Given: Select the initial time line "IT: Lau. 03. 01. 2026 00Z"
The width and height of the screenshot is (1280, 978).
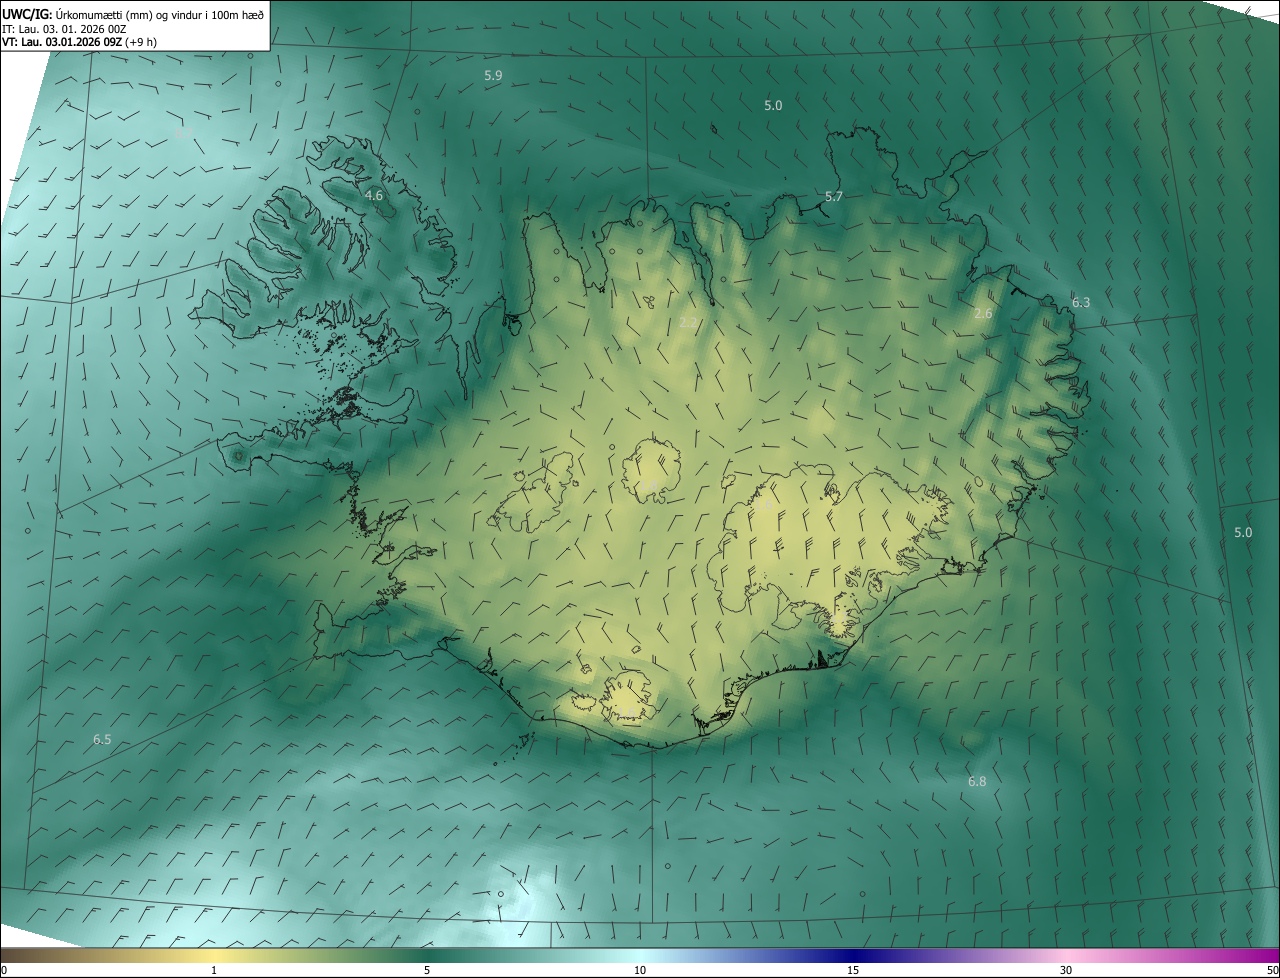Looking at the screenshot, I should [x=64, y=29].
